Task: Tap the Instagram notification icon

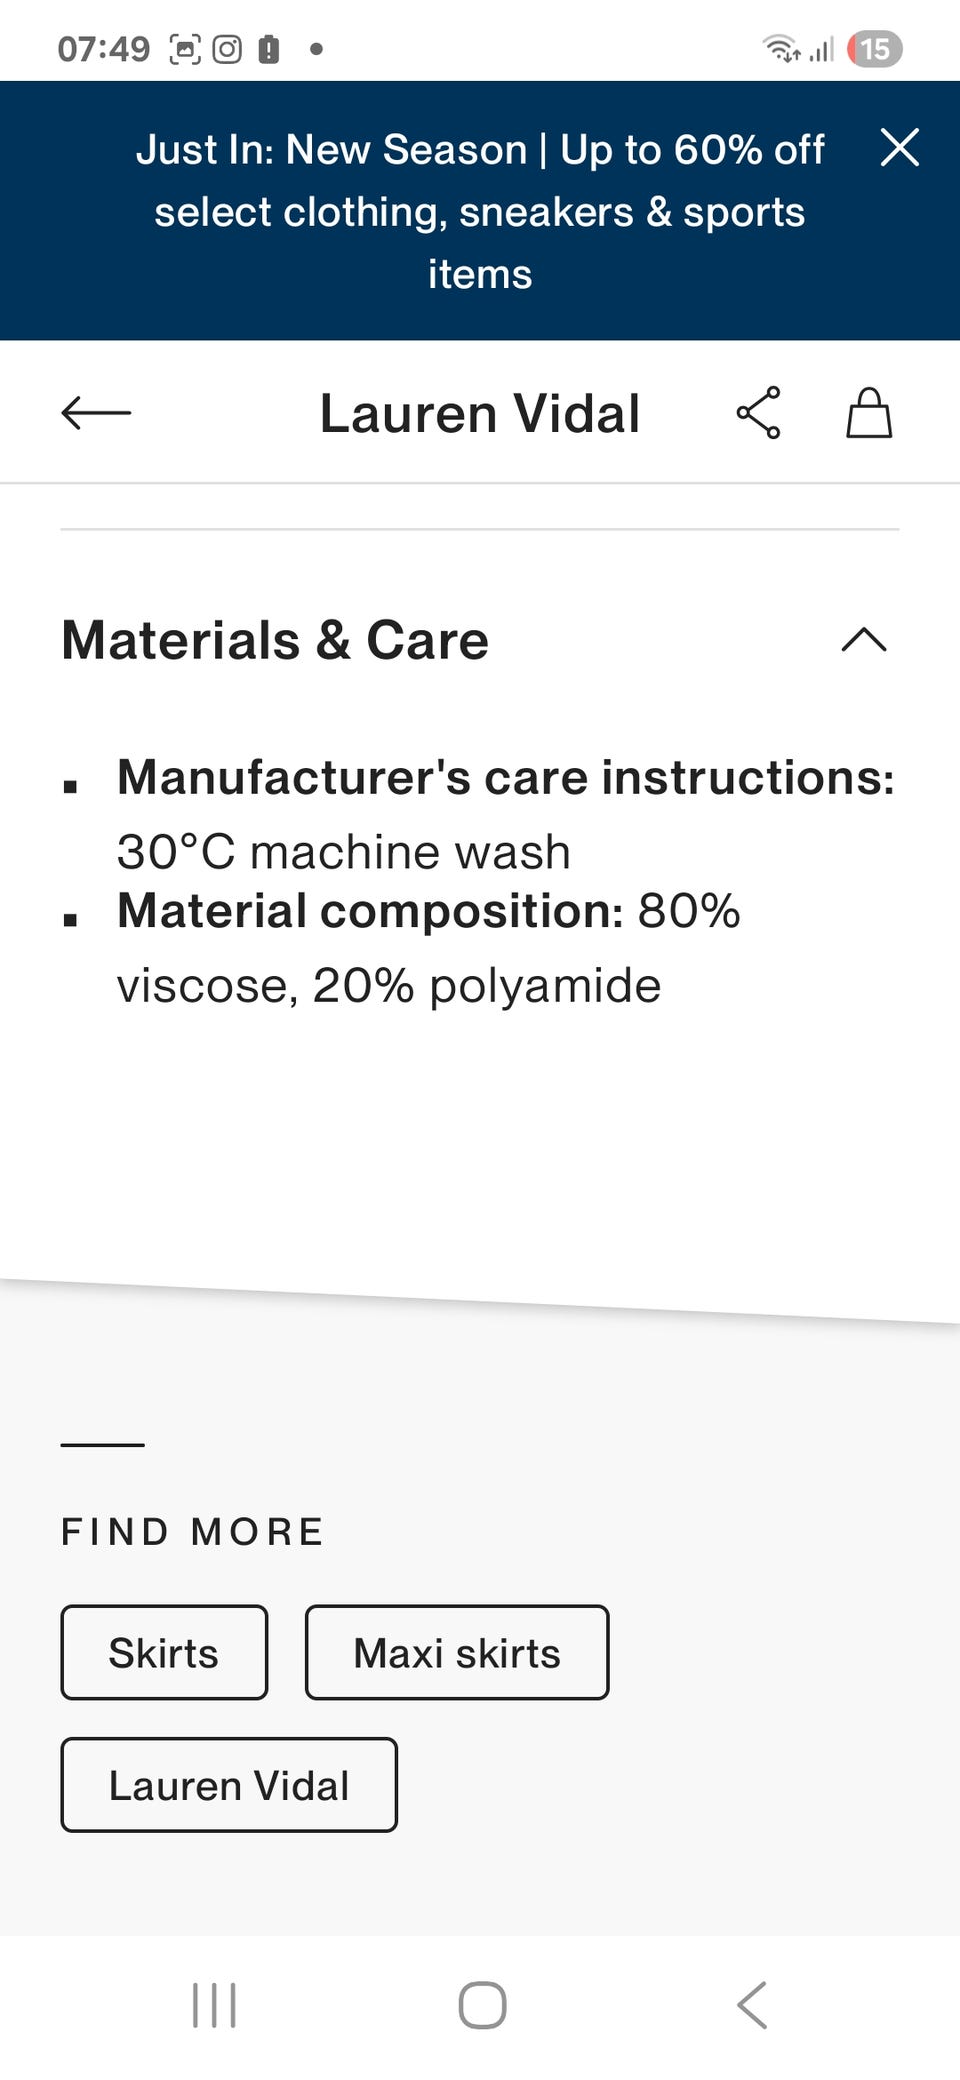Action: point(227,49)
